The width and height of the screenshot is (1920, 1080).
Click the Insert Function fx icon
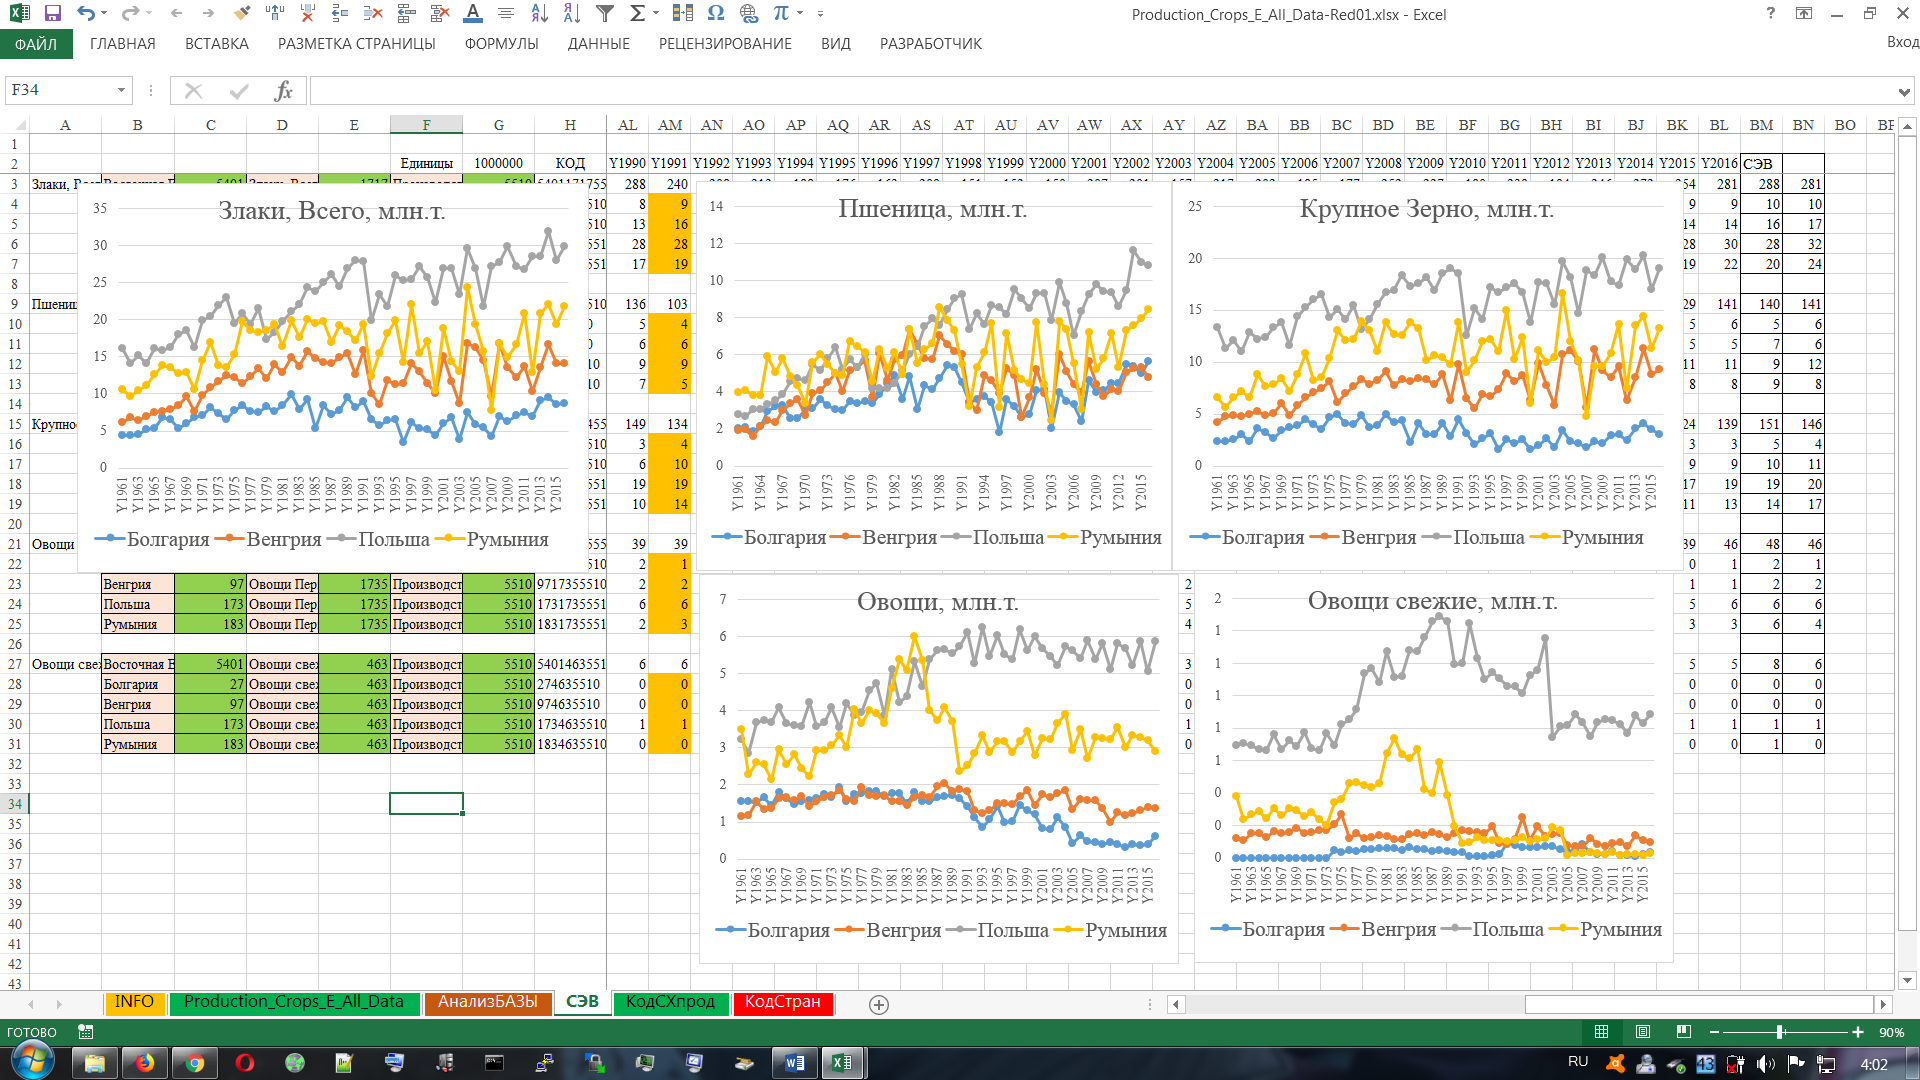pyautogui.click(x=283, y=91)
